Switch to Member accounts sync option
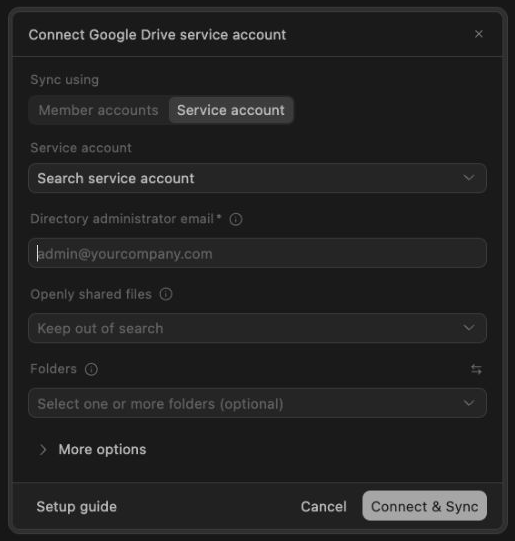The image size is (515, 541). [x=99, y=110]
